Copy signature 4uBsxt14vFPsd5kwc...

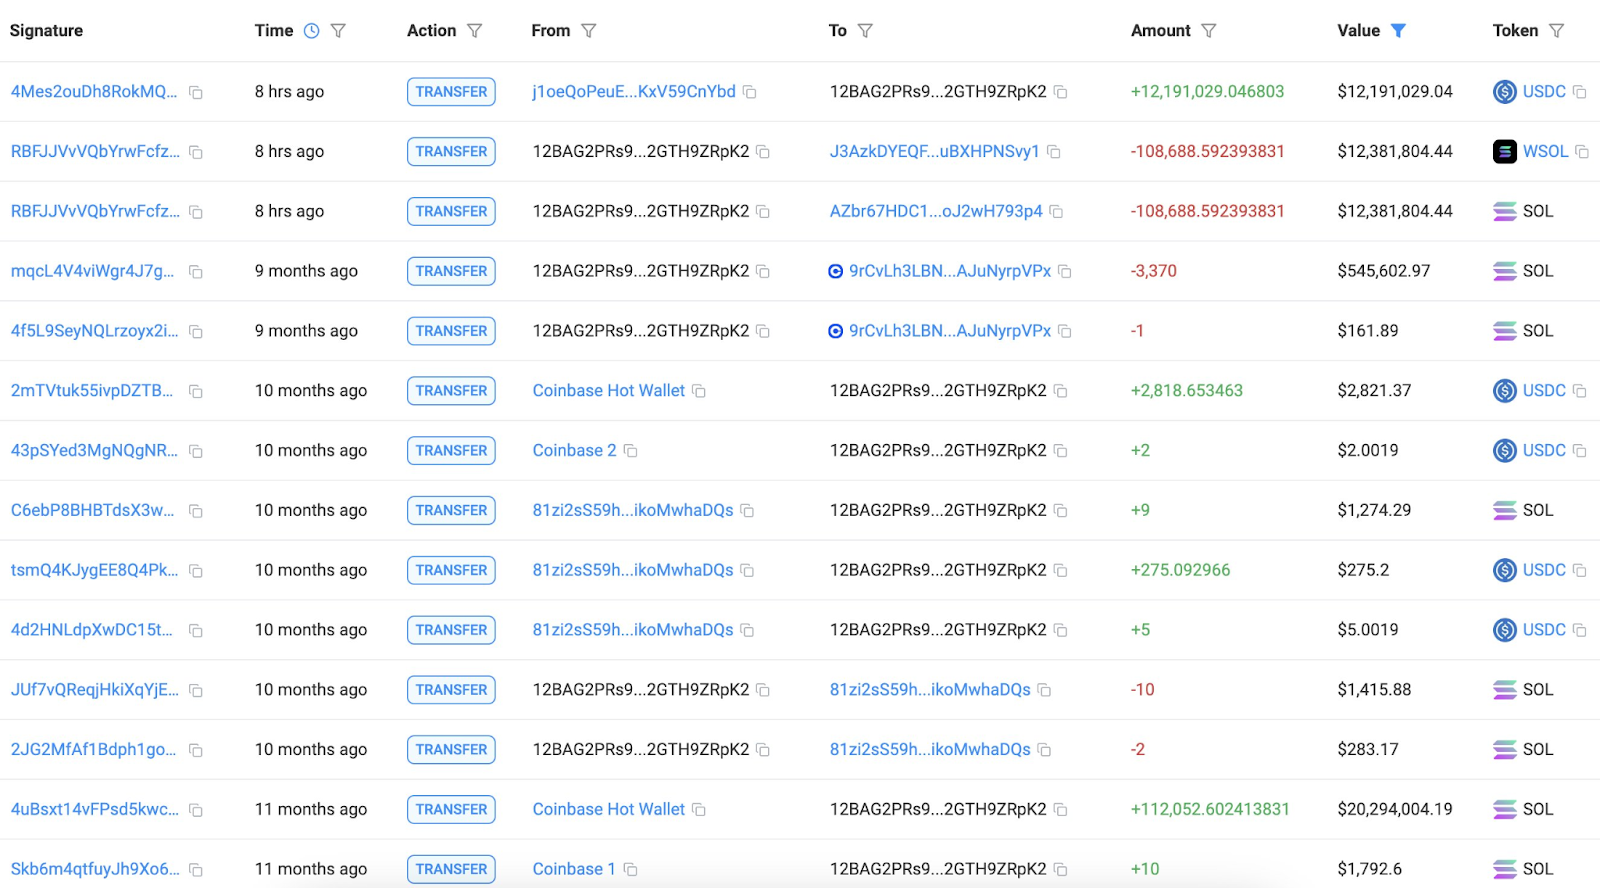(196, 811)
